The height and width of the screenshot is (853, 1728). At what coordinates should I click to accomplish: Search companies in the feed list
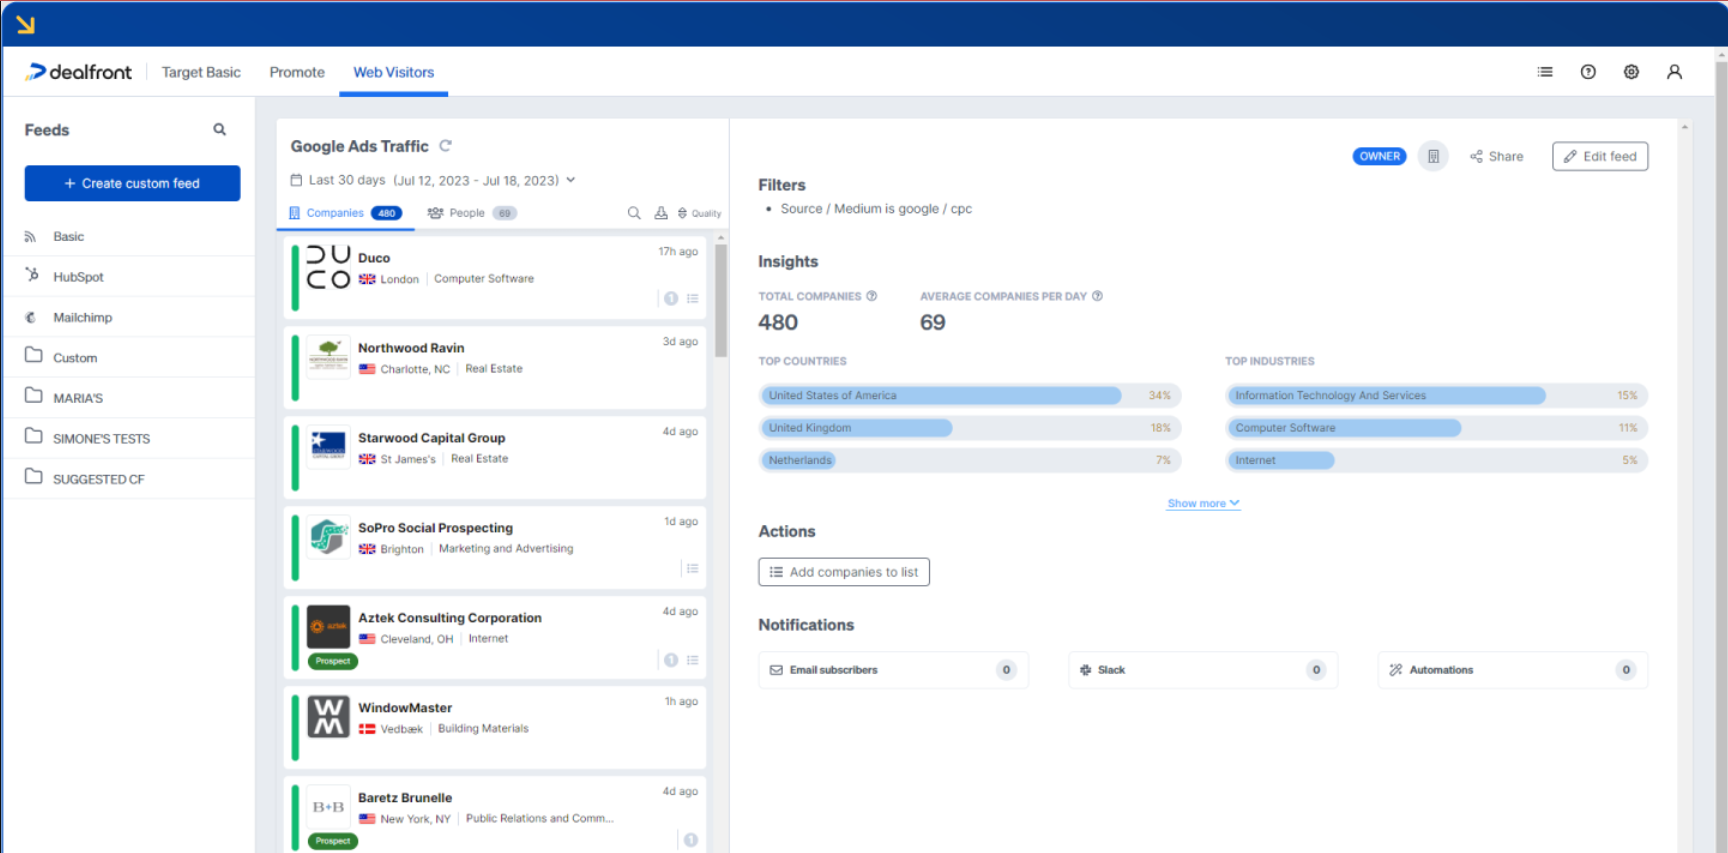click(x=634, y=213)
